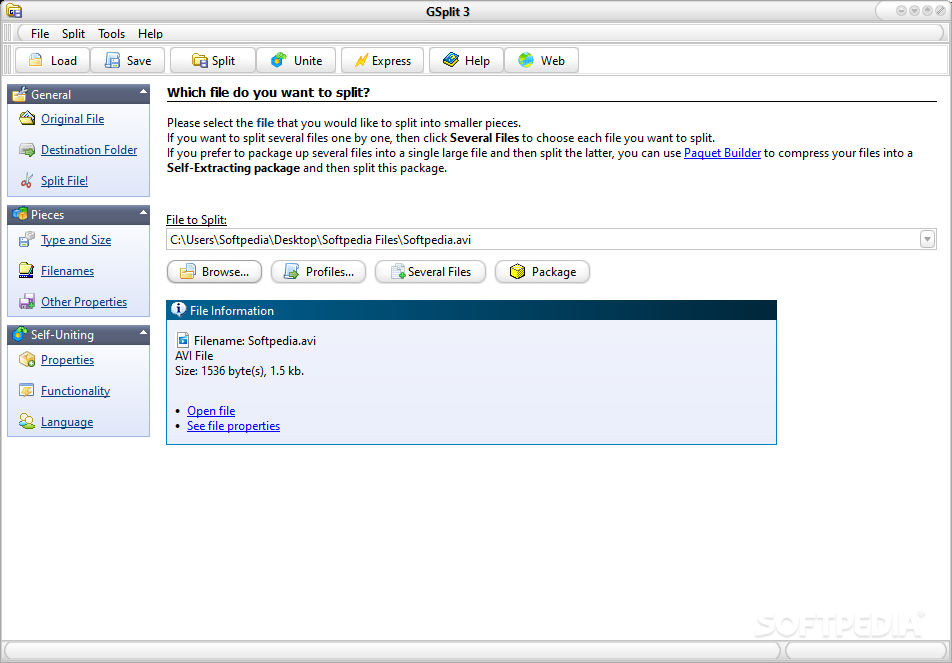Open the Split menu

(73, 33)
